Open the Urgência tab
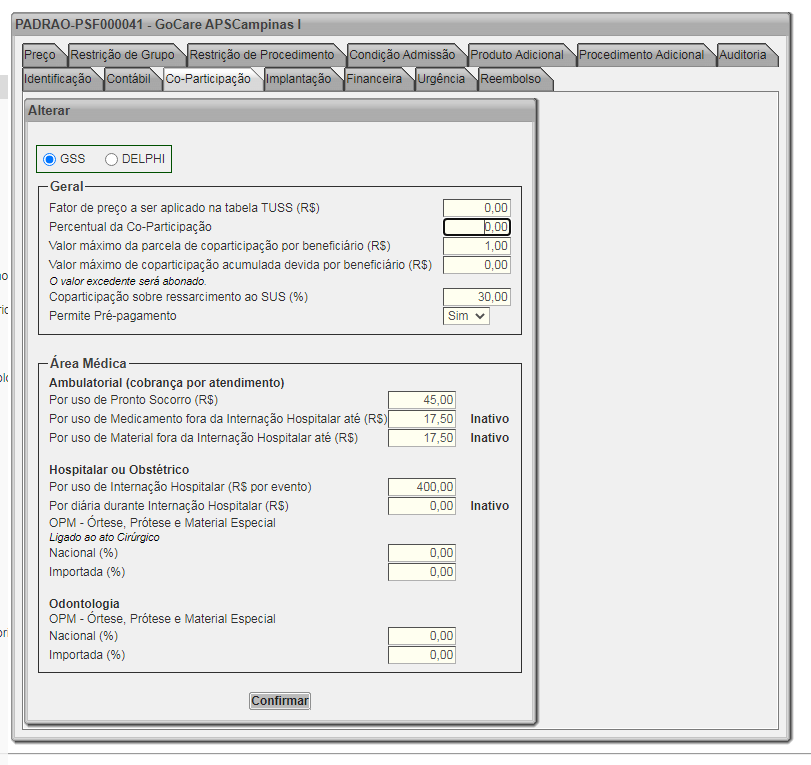The width and height of the screenshot is (811, 765). 441,79
